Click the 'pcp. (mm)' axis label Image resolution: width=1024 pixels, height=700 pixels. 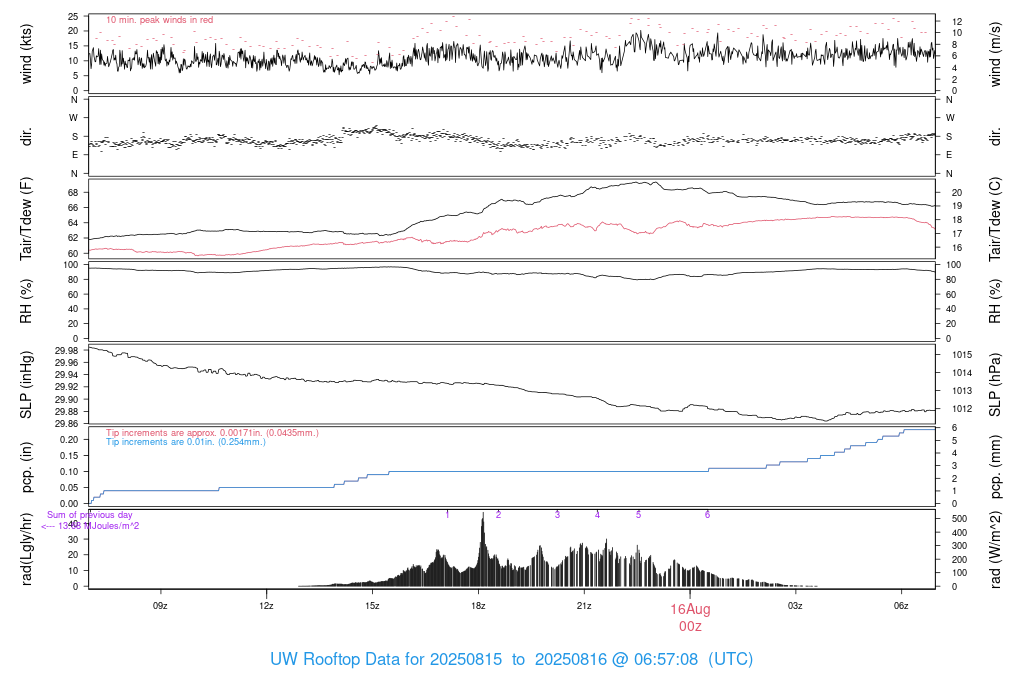995,467
